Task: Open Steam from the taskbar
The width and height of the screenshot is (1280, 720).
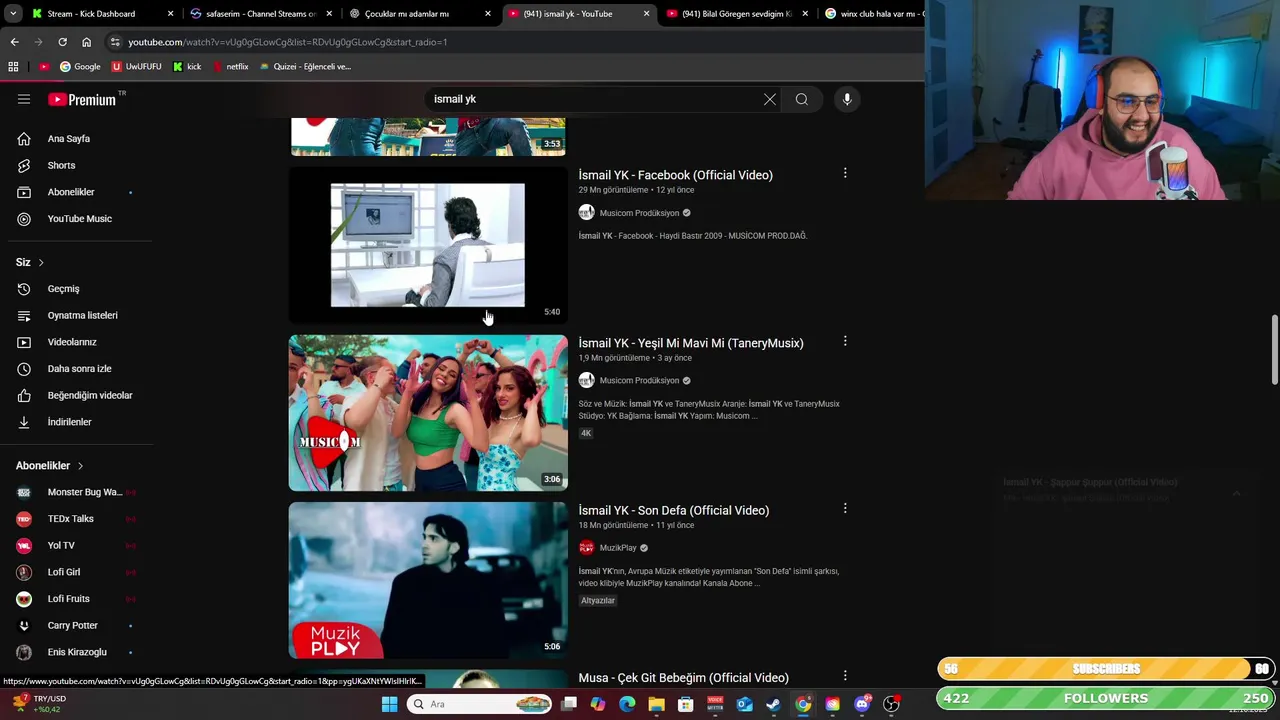Action: coord(773,704)
